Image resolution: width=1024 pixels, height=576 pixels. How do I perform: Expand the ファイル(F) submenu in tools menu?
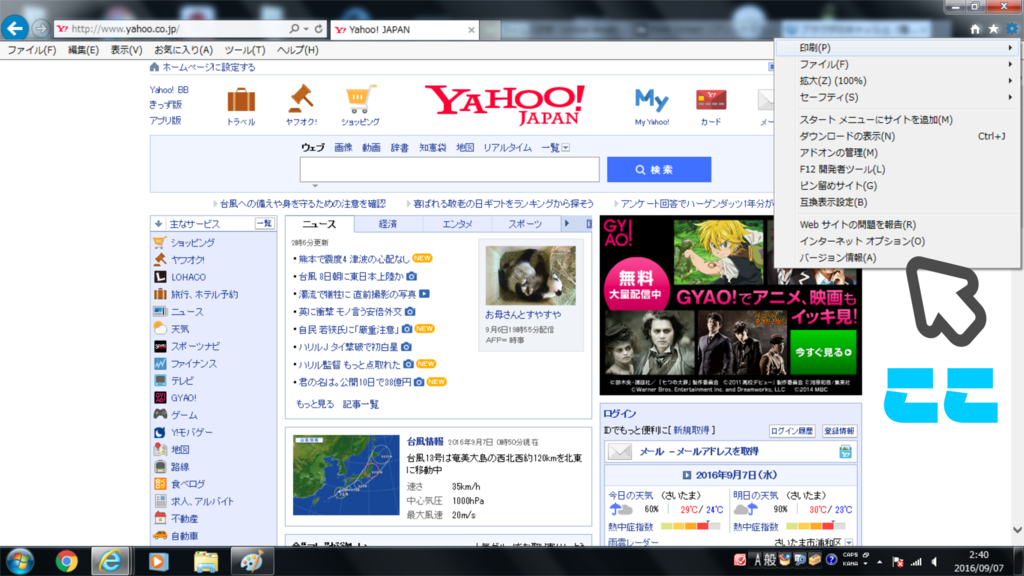pos(899,64)
